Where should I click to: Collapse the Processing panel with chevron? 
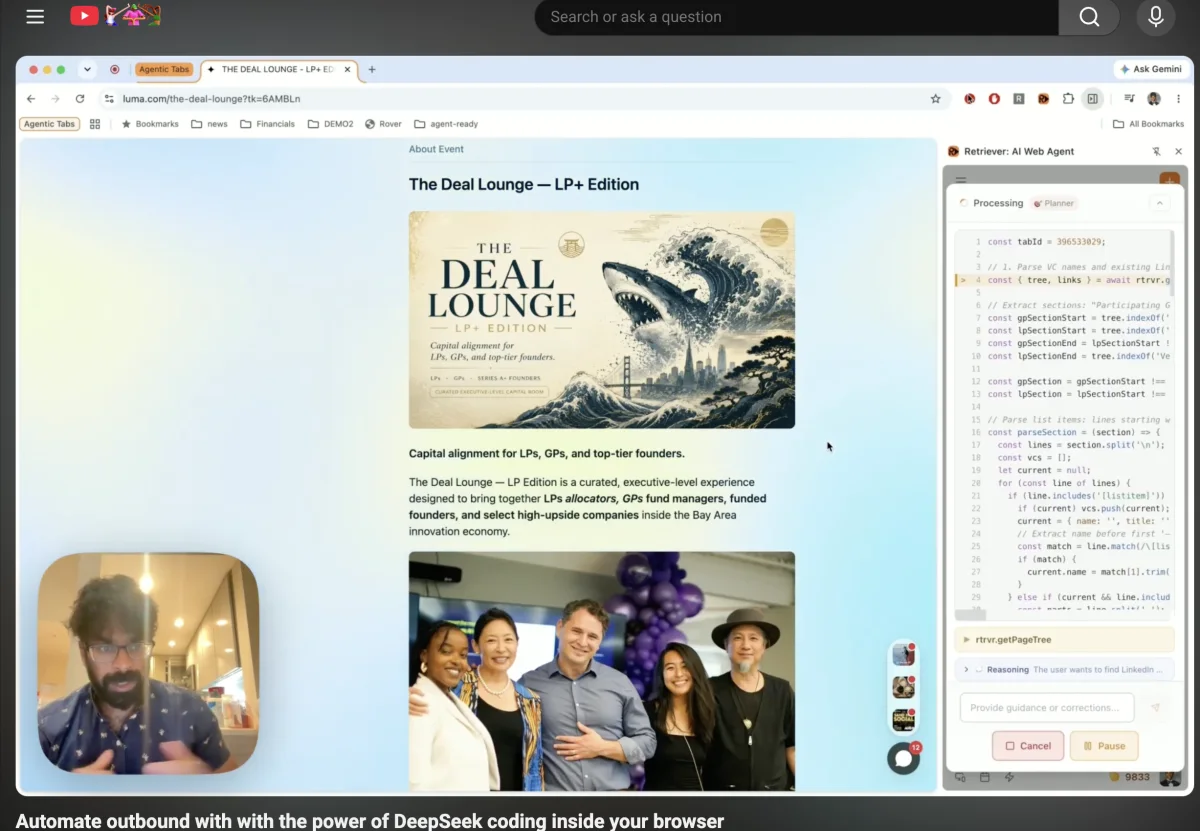[x=1160, y=203]
